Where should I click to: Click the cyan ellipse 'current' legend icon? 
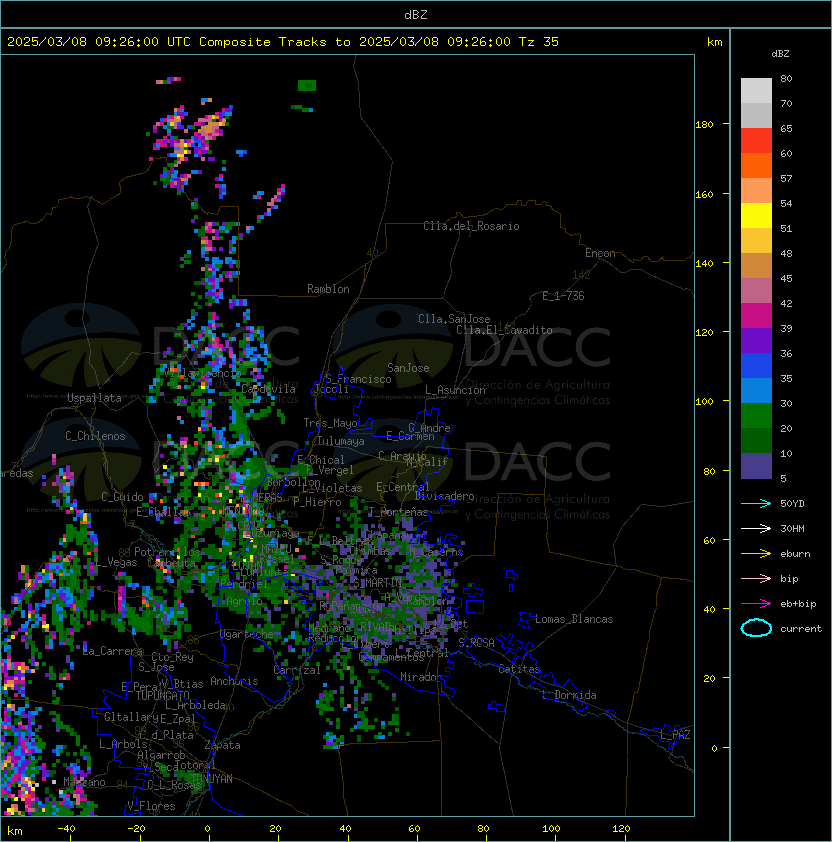(756, 628)
